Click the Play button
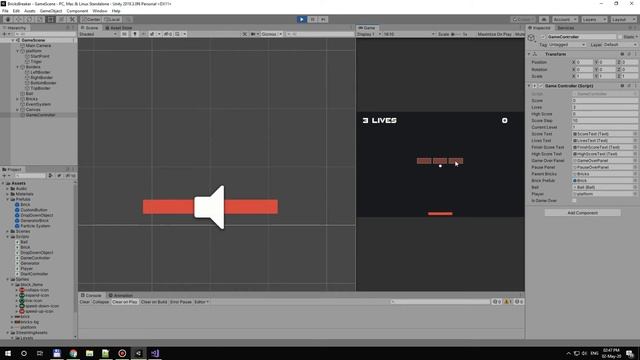640x360 pixels. [x=302, y=19]
